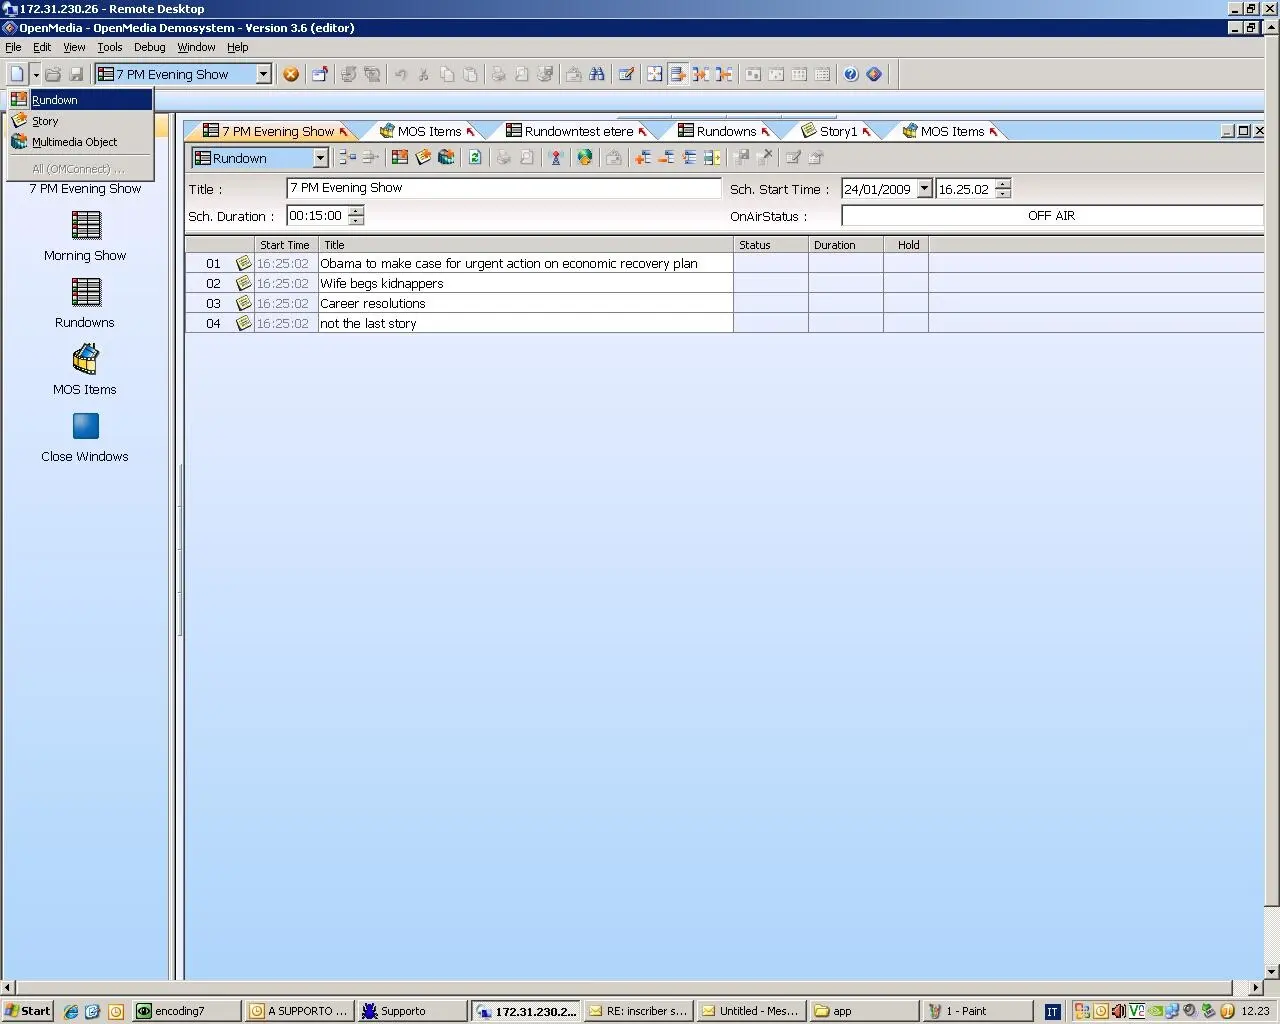The width and height of the screenshot is (1280, 1024).
Task: Increase the Sch. Duration spinner value
Action: pyautogui.click(x=357, y=211)
